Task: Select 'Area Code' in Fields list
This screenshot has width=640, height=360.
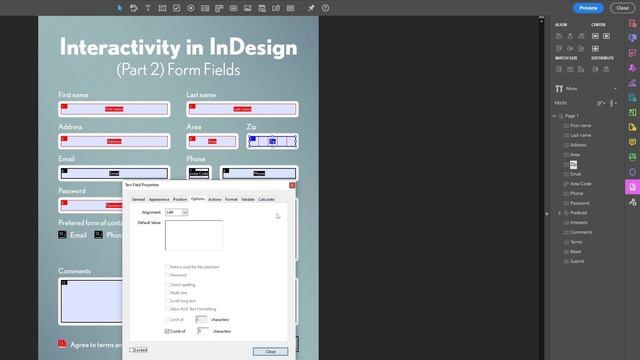Action: click(580, 184)
